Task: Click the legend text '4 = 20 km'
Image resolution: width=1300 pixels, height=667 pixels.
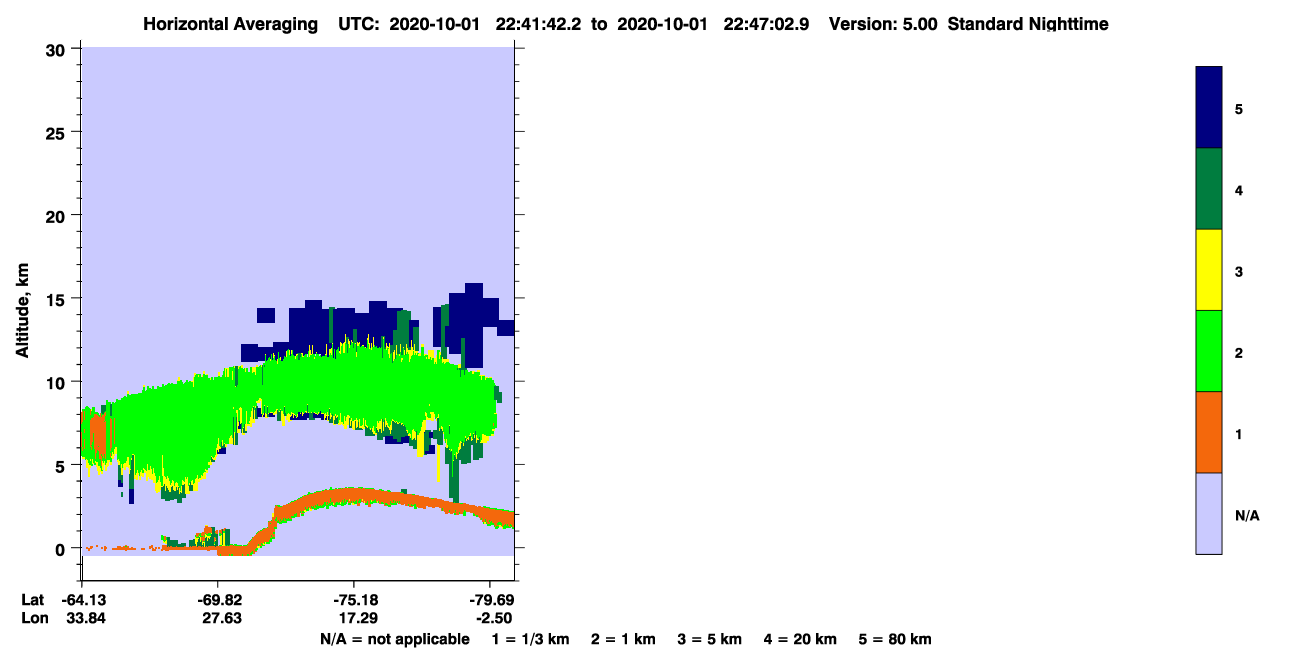Action: point(800,639)
